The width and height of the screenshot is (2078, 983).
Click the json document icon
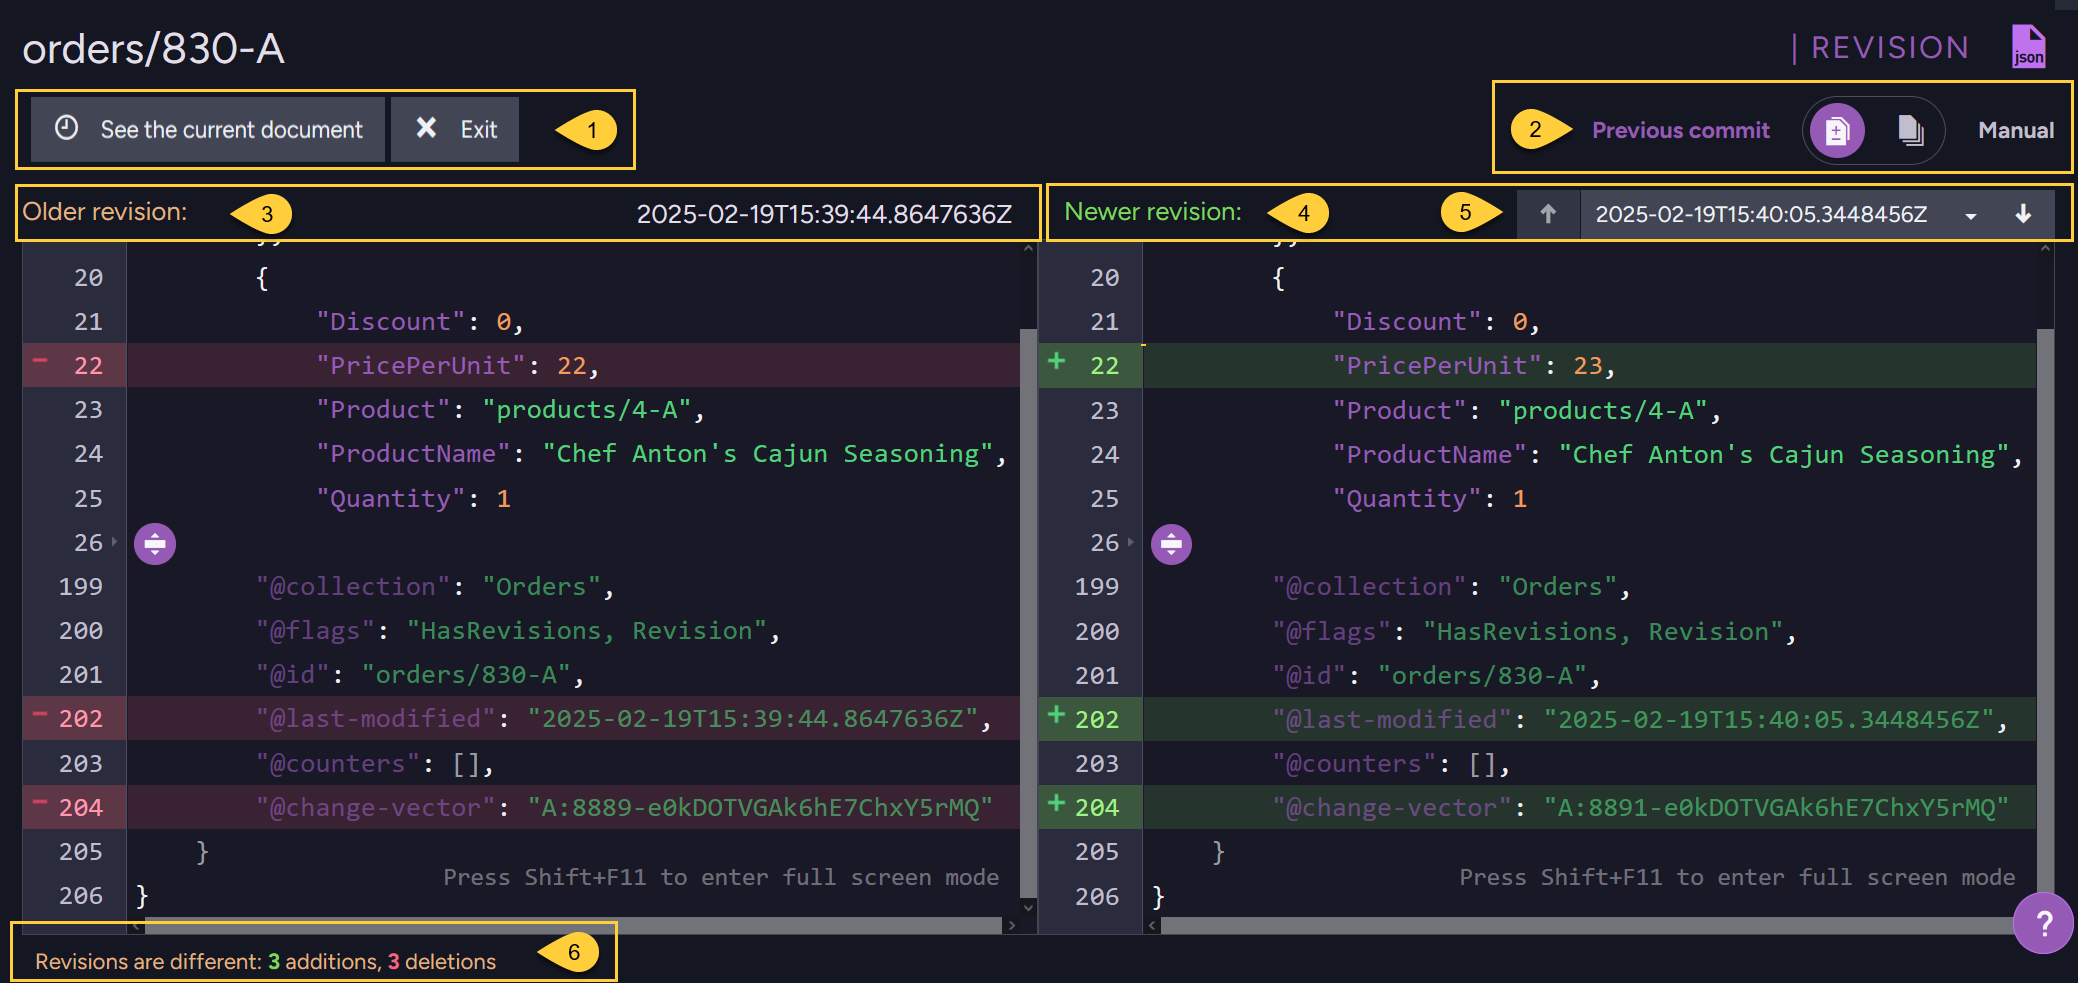point(2028,47)
